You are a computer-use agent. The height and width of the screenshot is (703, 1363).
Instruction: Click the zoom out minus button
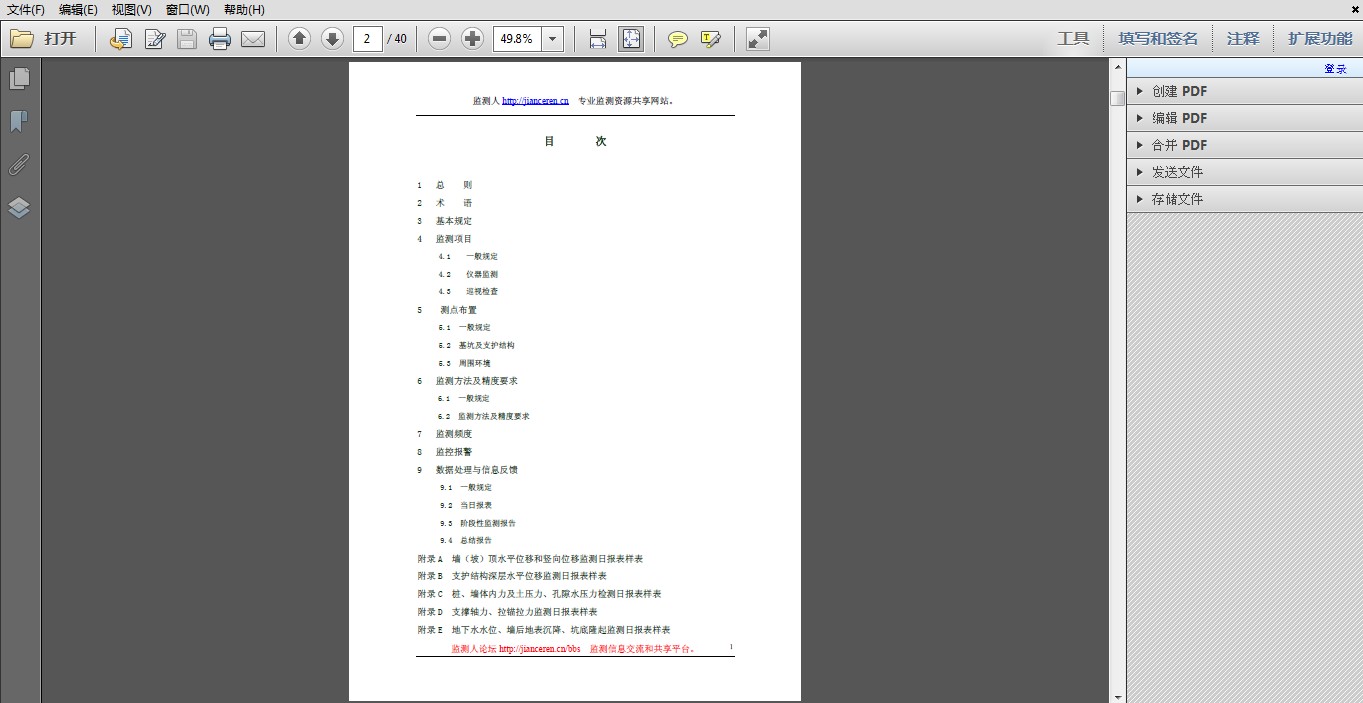coord(439,39)
